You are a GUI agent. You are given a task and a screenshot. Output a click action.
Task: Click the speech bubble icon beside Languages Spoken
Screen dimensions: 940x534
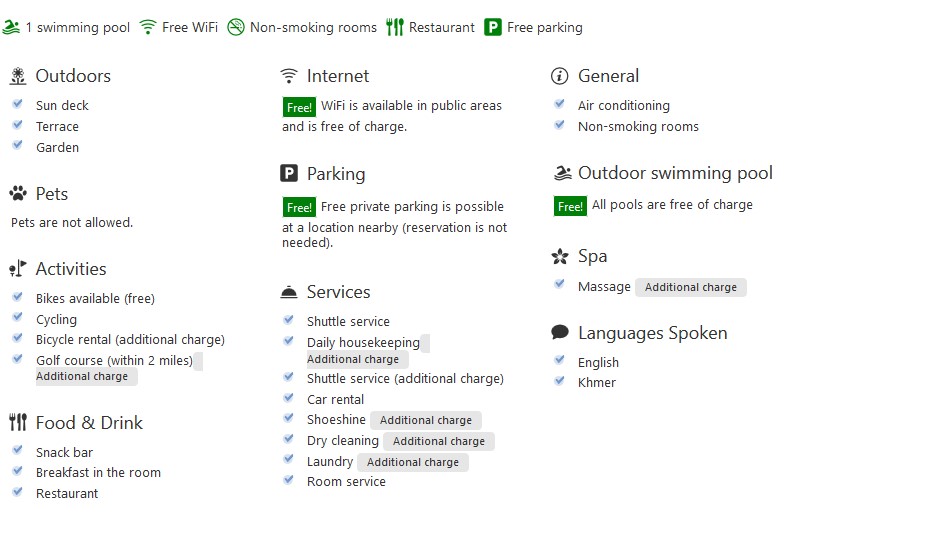point(560,332)
